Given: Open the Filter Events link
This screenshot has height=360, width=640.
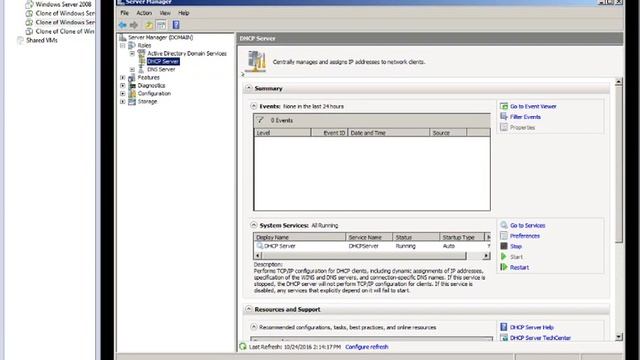Looking at the screenshot, I should click(x=525, y=117).
